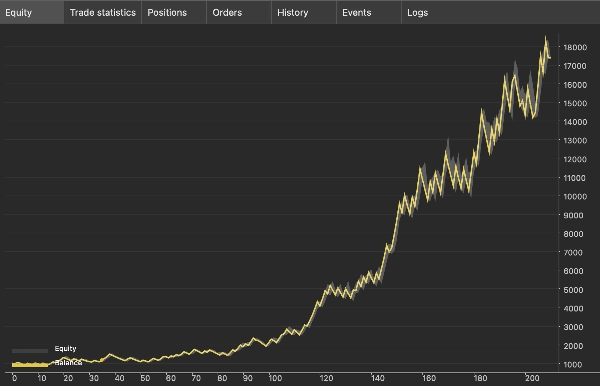600x386 pixels.
Task: Click the Equity legend label
Action: (65, 349)
